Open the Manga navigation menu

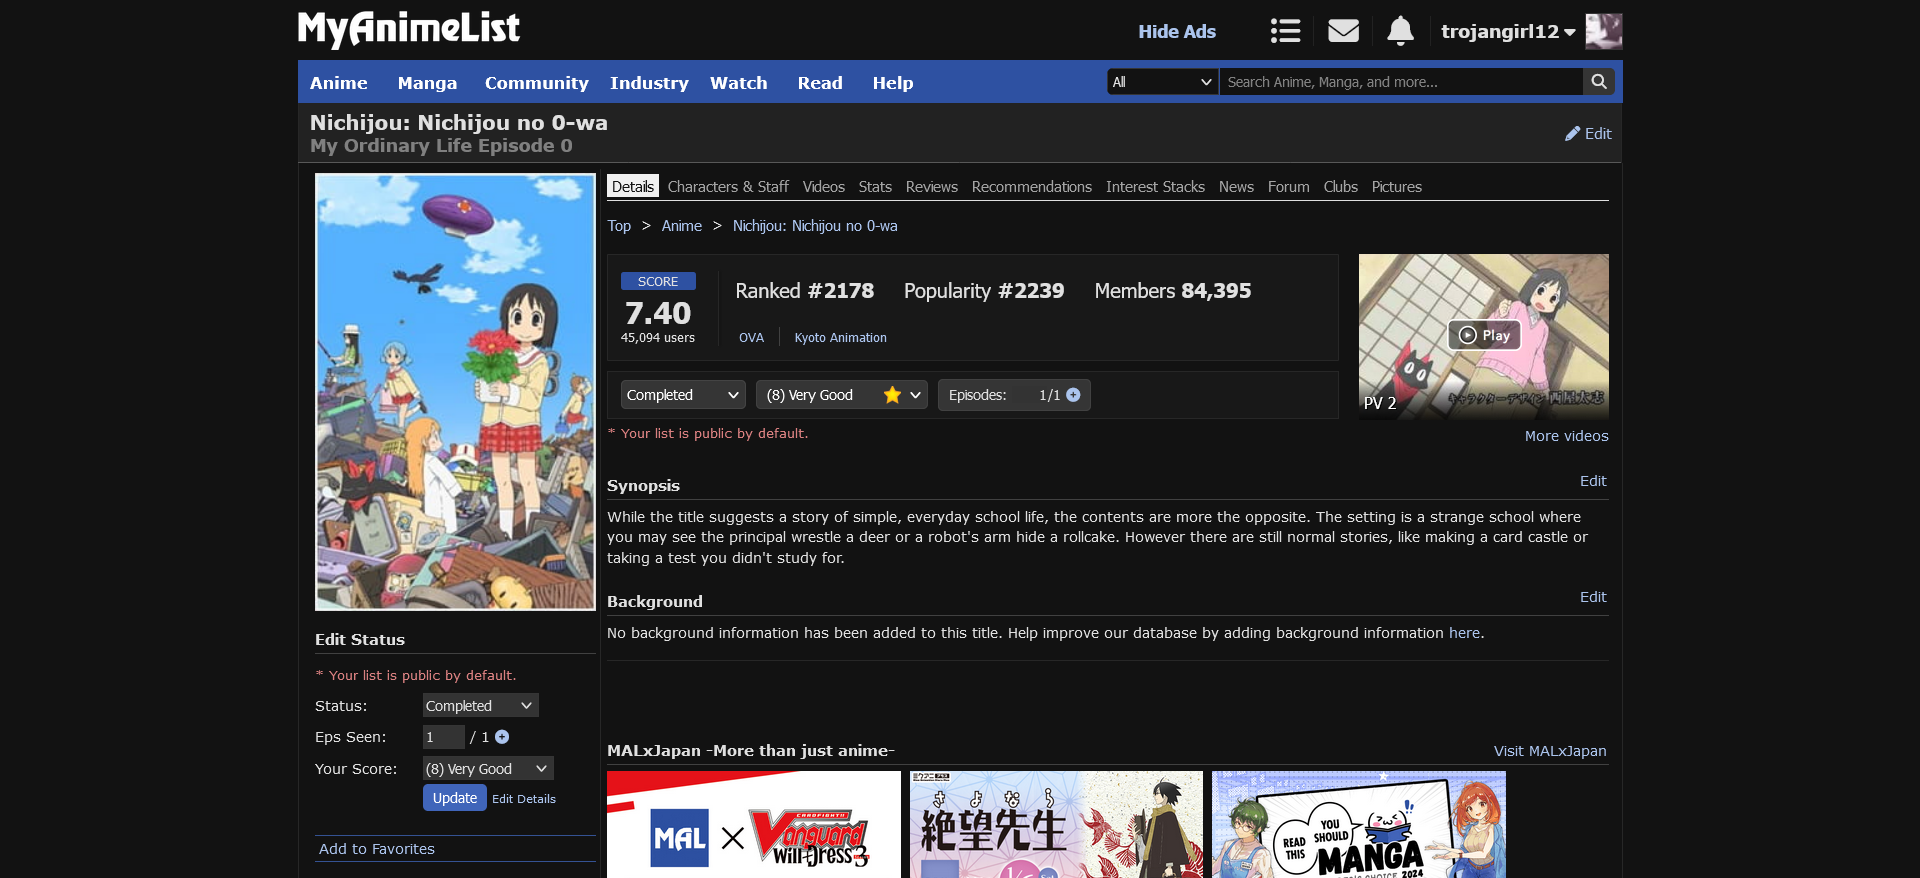(x=427, y=83)
